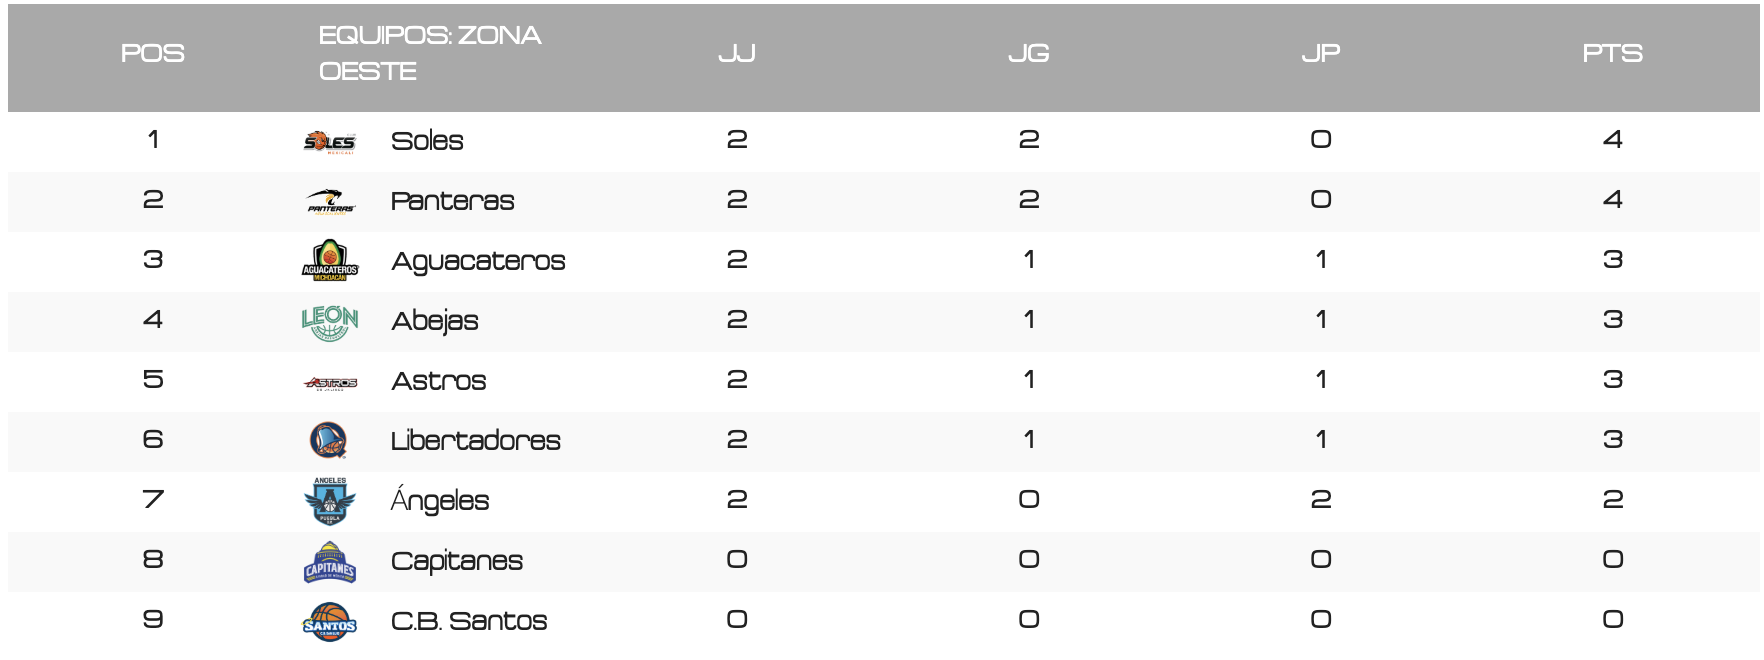The height and width of the screenshot is (660, 1764).
Task: Click the Aguacateros avocado logo
Action: 330,261
